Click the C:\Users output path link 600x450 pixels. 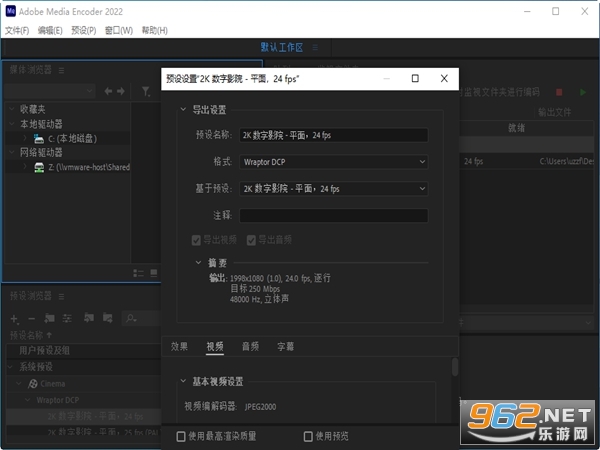(x=566, y=161)
